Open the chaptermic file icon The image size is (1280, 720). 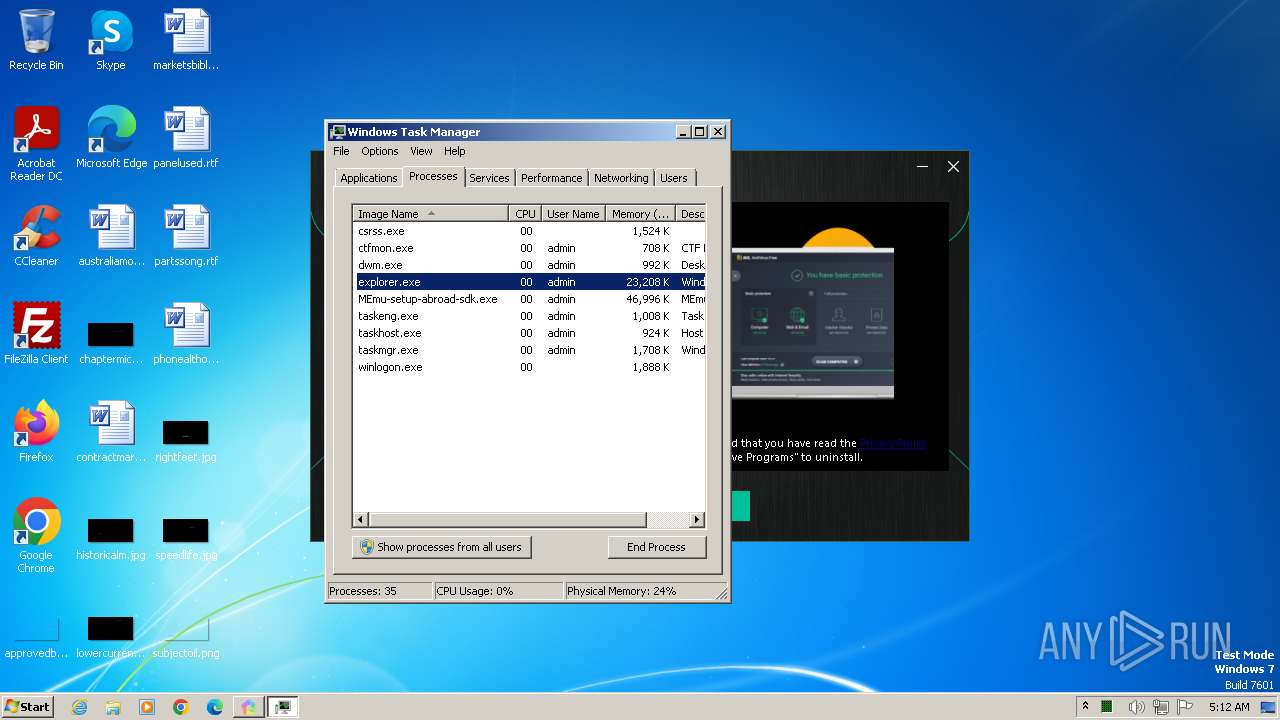[x=111, y=340]
